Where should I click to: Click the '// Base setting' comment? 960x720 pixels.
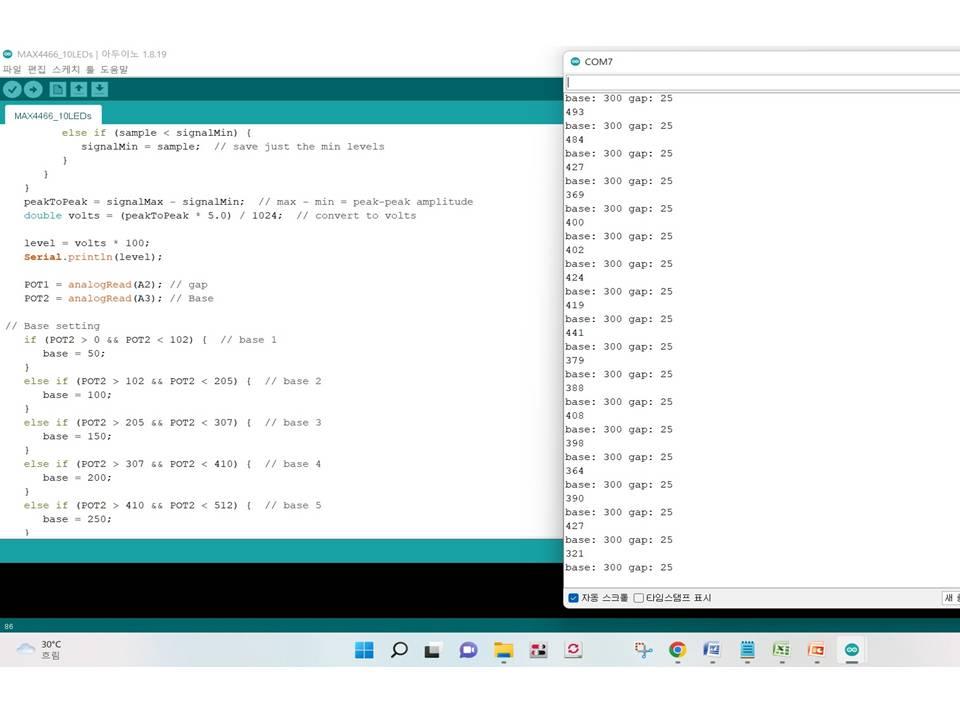[52, 326]
